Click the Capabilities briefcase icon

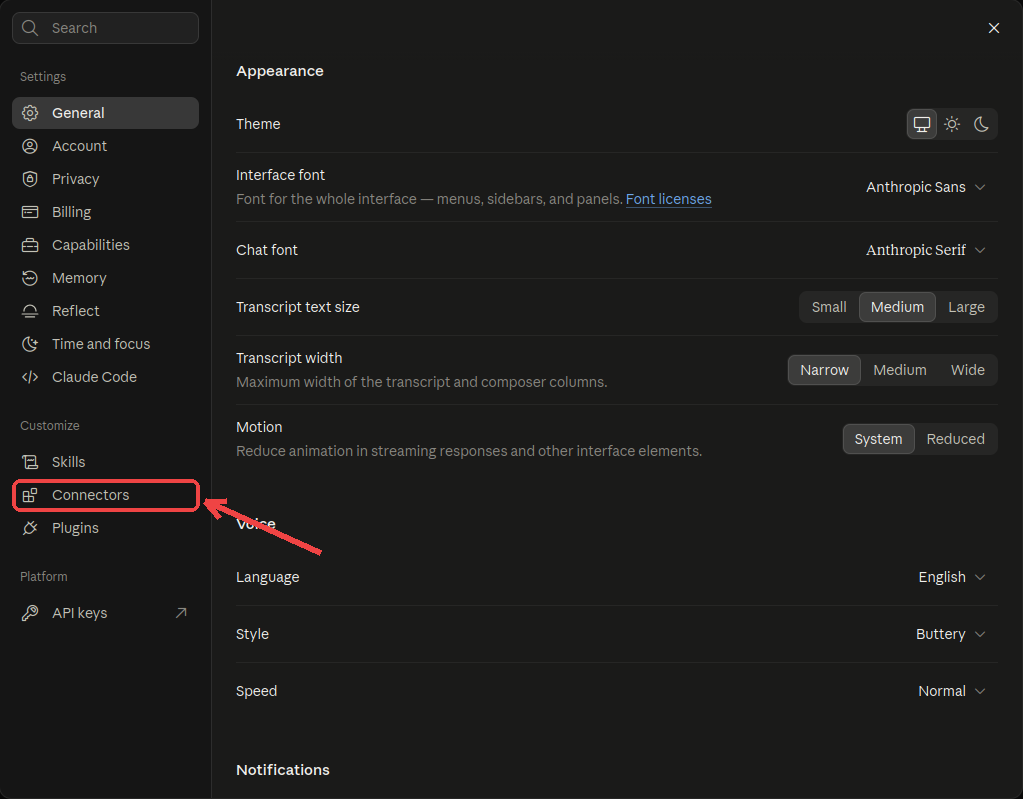point(30,245)
